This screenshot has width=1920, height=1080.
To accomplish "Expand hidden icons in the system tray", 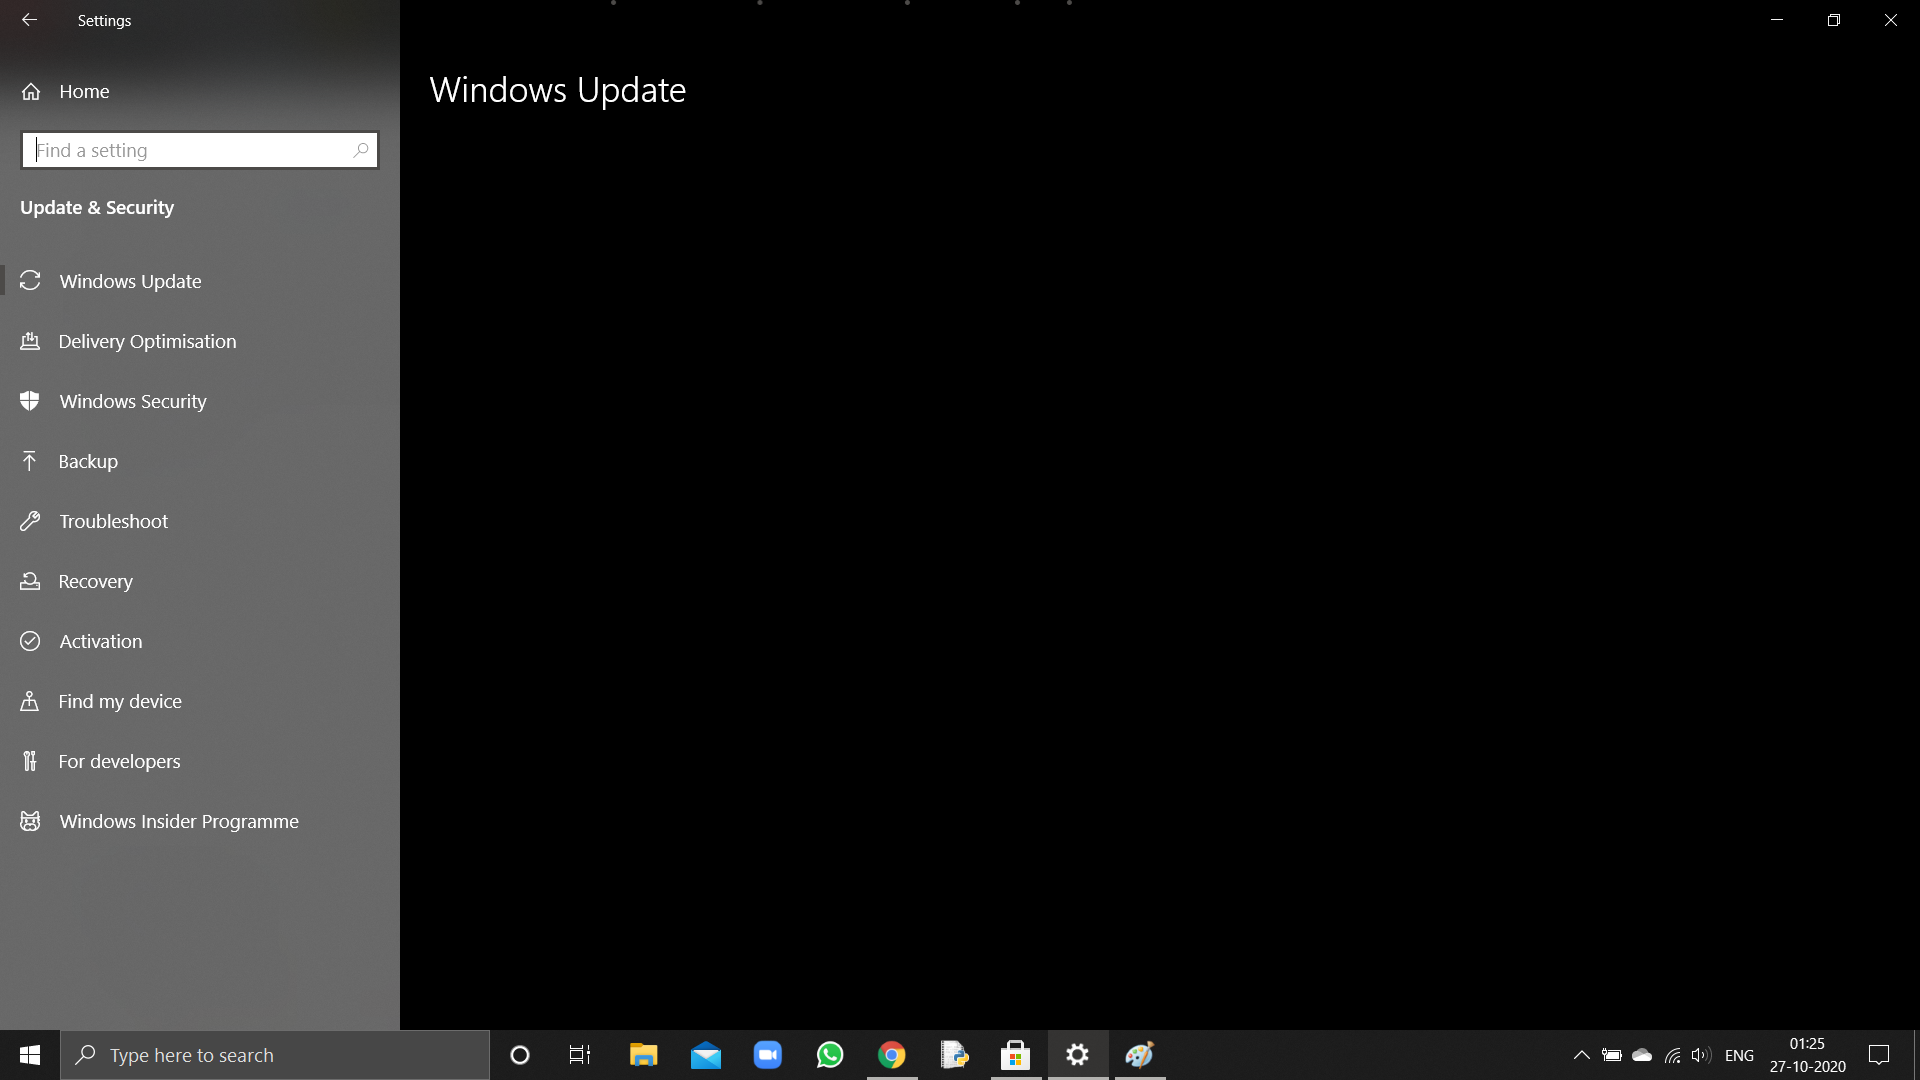I will pyautogui.click(x=1582, y=1054).
